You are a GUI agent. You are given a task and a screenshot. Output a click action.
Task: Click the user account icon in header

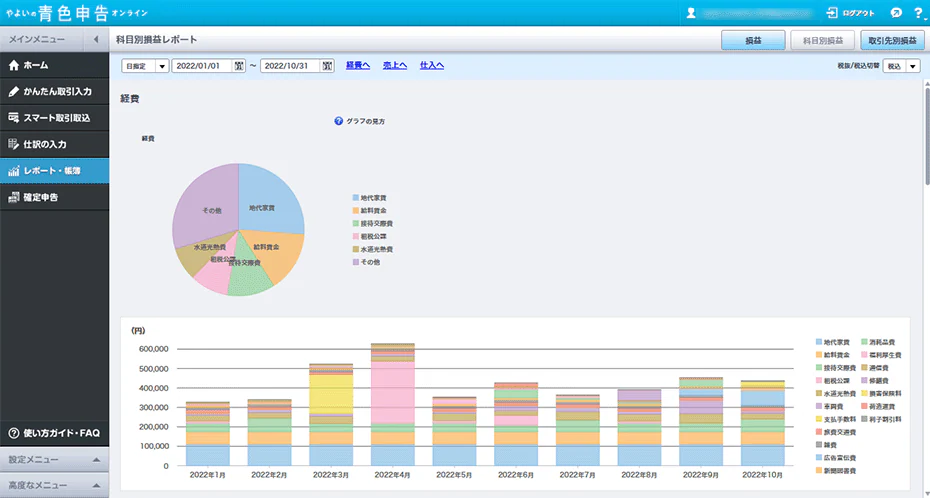(x=691, y=13)
